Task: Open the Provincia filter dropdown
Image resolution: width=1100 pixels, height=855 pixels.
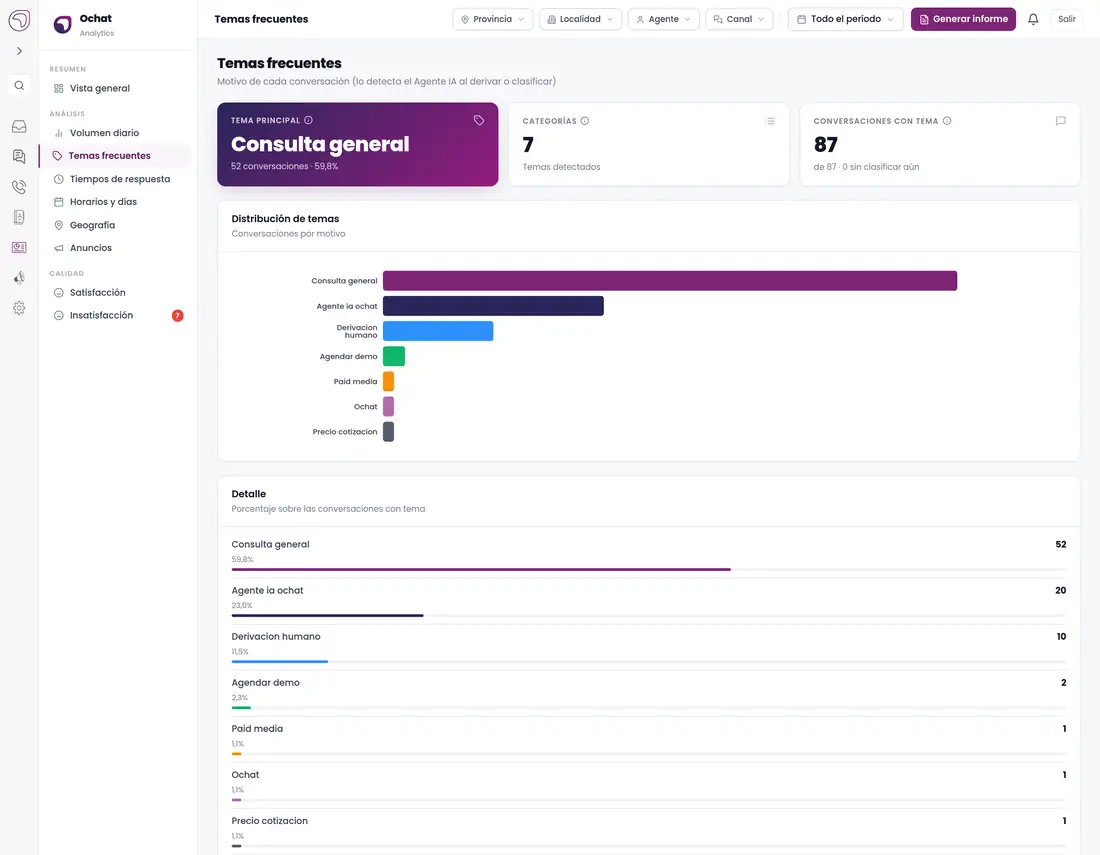Action: pyautogui.click(x=492, y=20)
